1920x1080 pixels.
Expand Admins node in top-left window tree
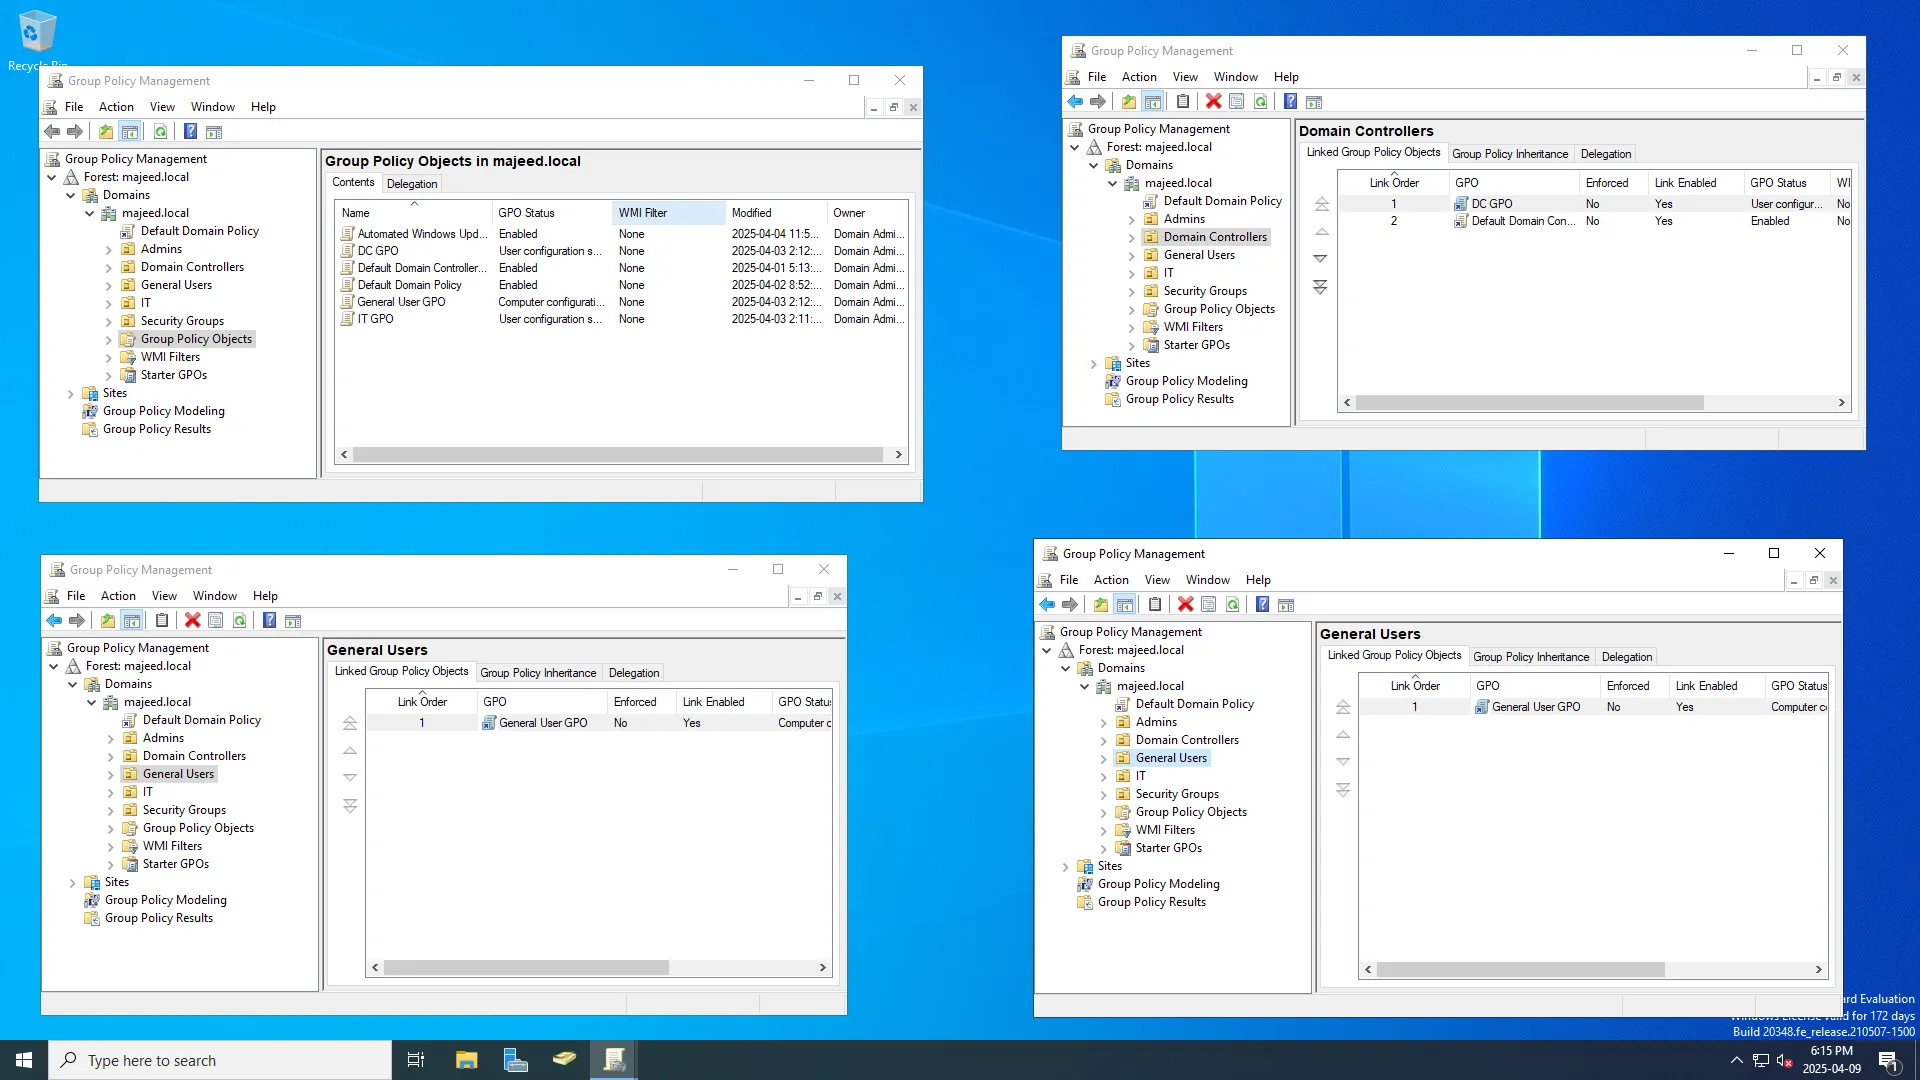coord(109,250)
